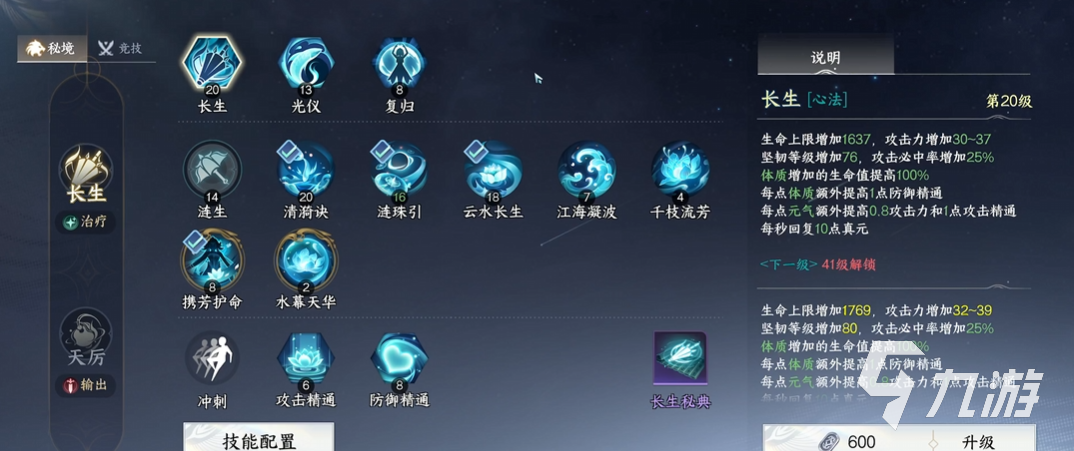This screenshot has width=1074, height=451.
Task: Select the 攻击精通 skill icon
Action: [x=305, y=358]
